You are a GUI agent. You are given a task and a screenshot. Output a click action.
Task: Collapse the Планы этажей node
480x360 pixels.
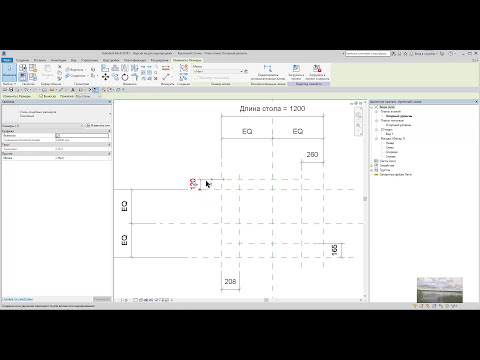[x=377, y=112]
